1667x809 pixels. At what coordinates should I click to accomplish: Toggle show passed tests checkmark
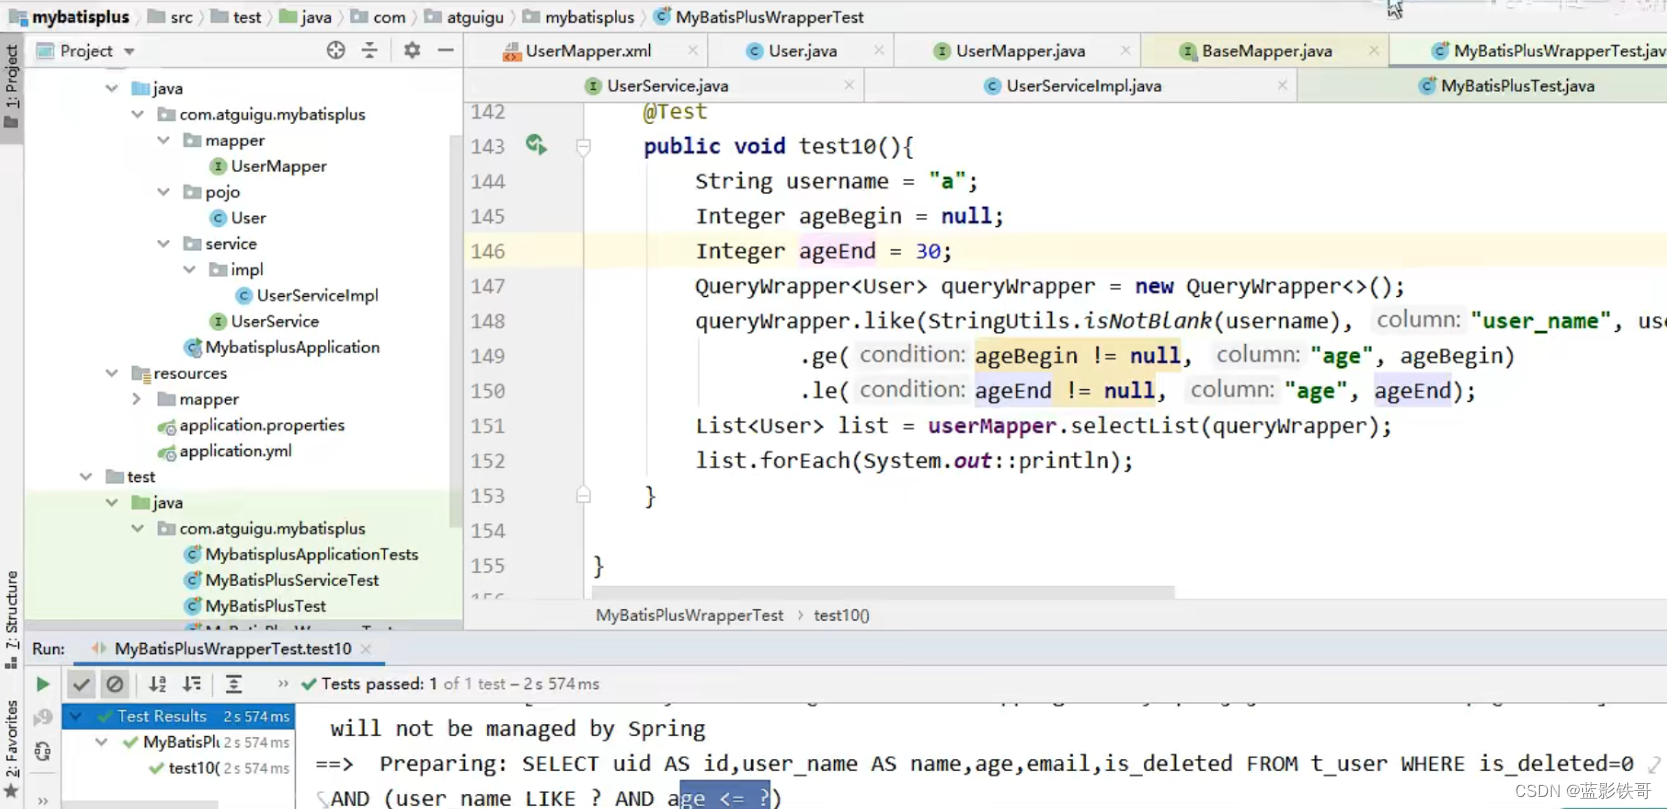tap(81, 684)
